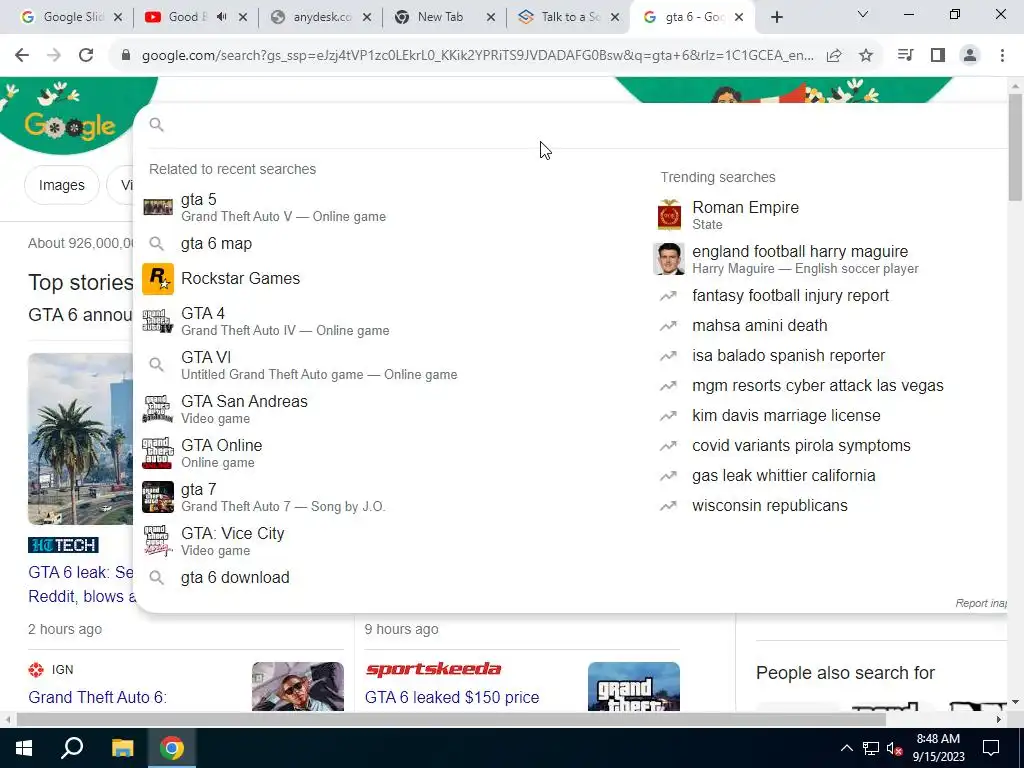Open Windows taskbar search
Image resolution: width=1024 pixels, height=768 pixels.
[x=72, y=748]
